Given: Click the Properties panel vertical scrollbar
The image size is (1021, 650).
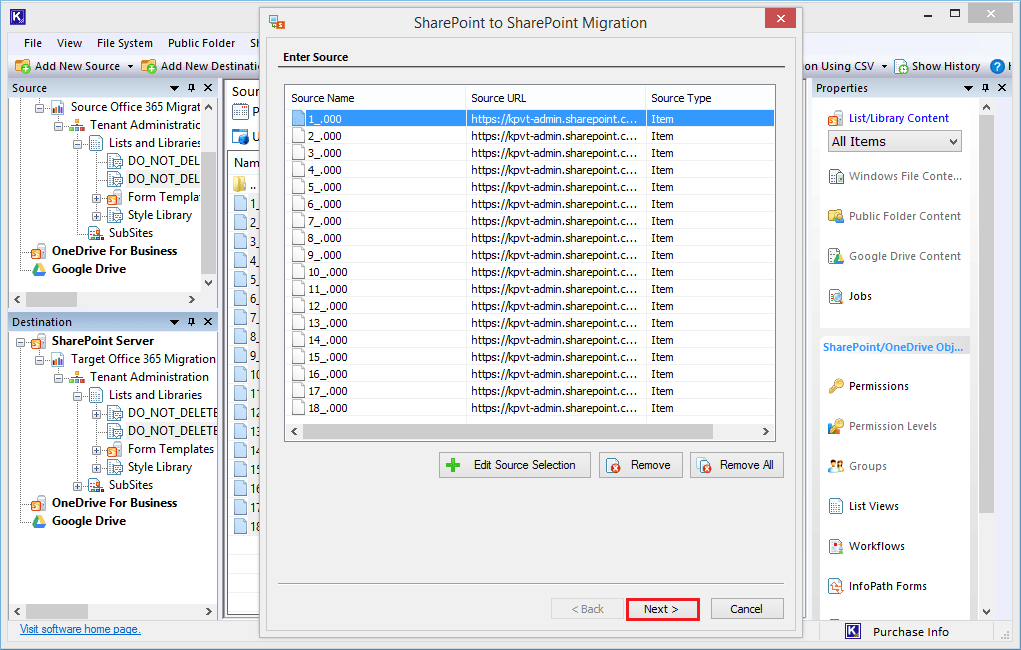Looking at the screenshot, I should [986, 315].
